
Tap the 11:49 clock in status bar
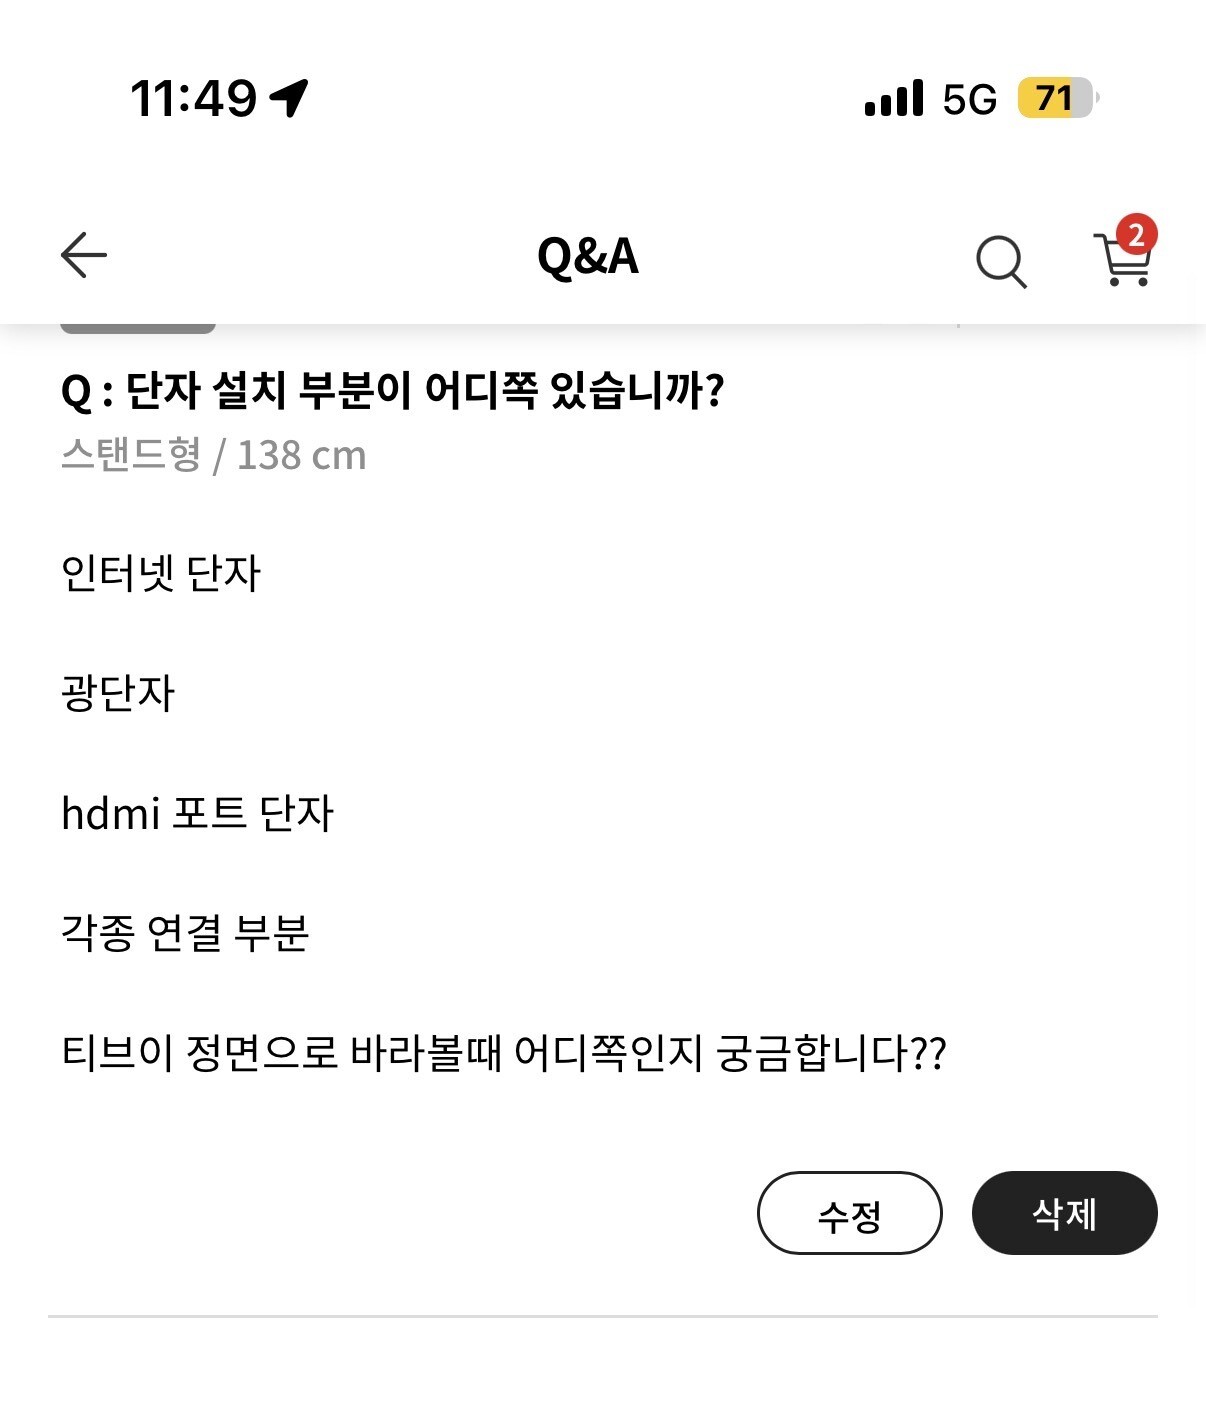(194, 98)
